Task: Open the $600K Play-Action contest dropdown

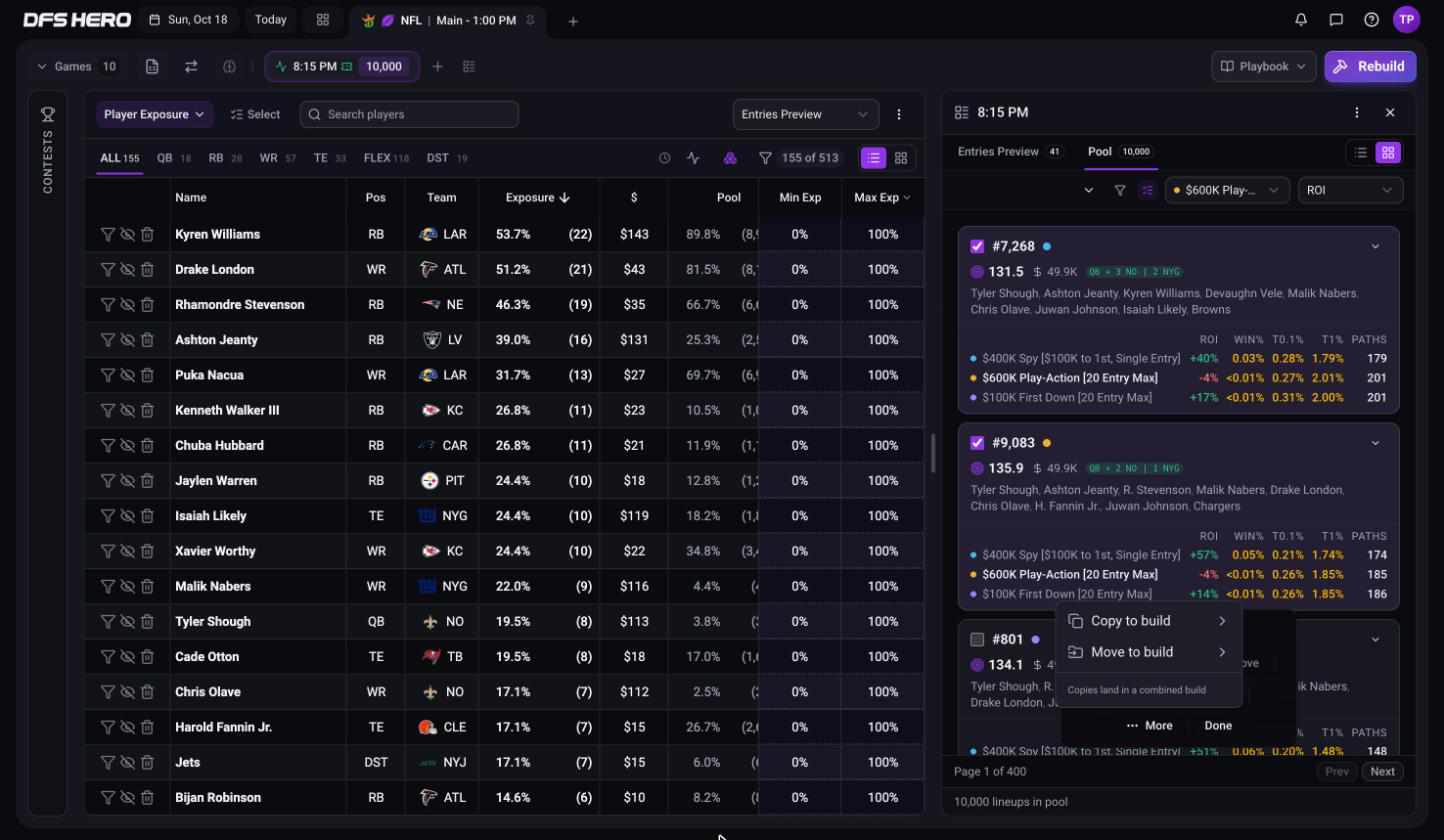Action: pos(1227,190)
